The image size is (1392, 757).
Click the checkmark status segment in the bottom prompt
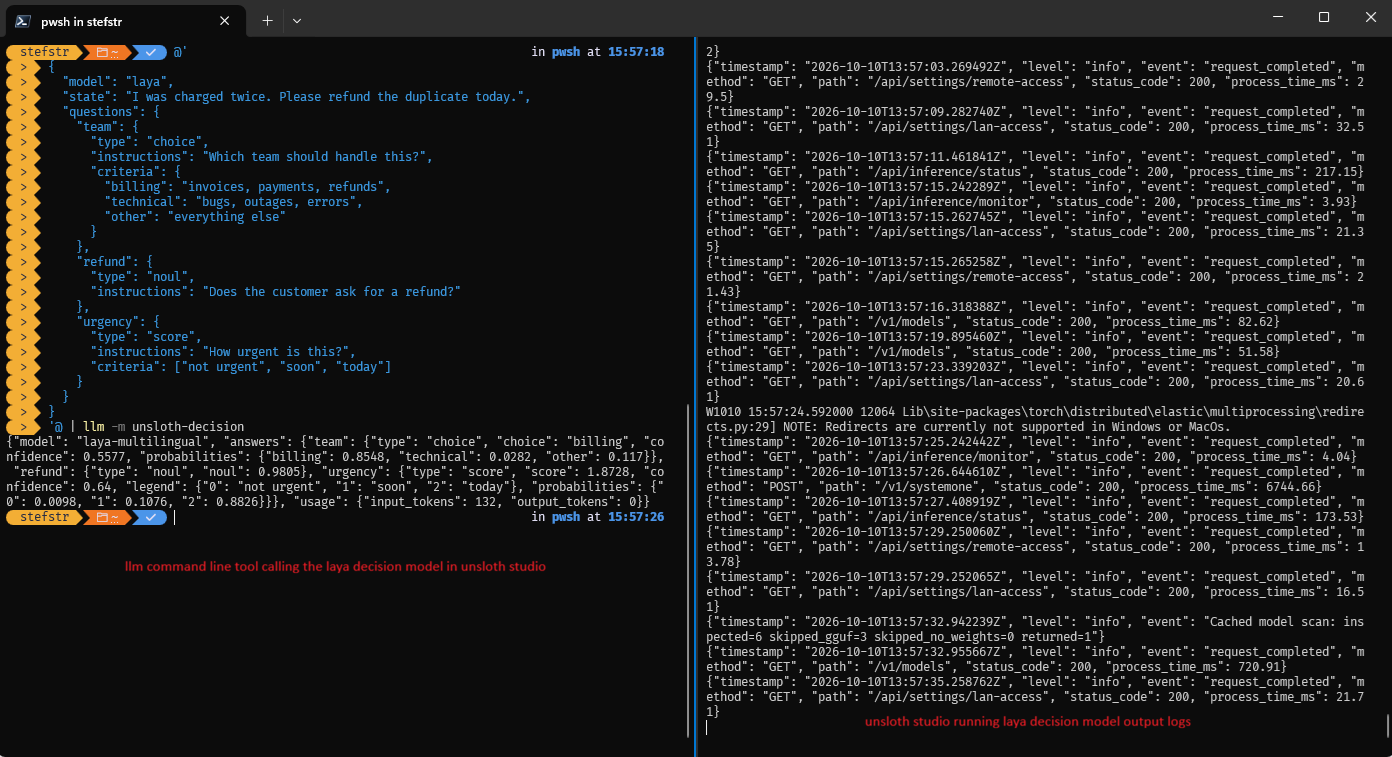[150, 517]
